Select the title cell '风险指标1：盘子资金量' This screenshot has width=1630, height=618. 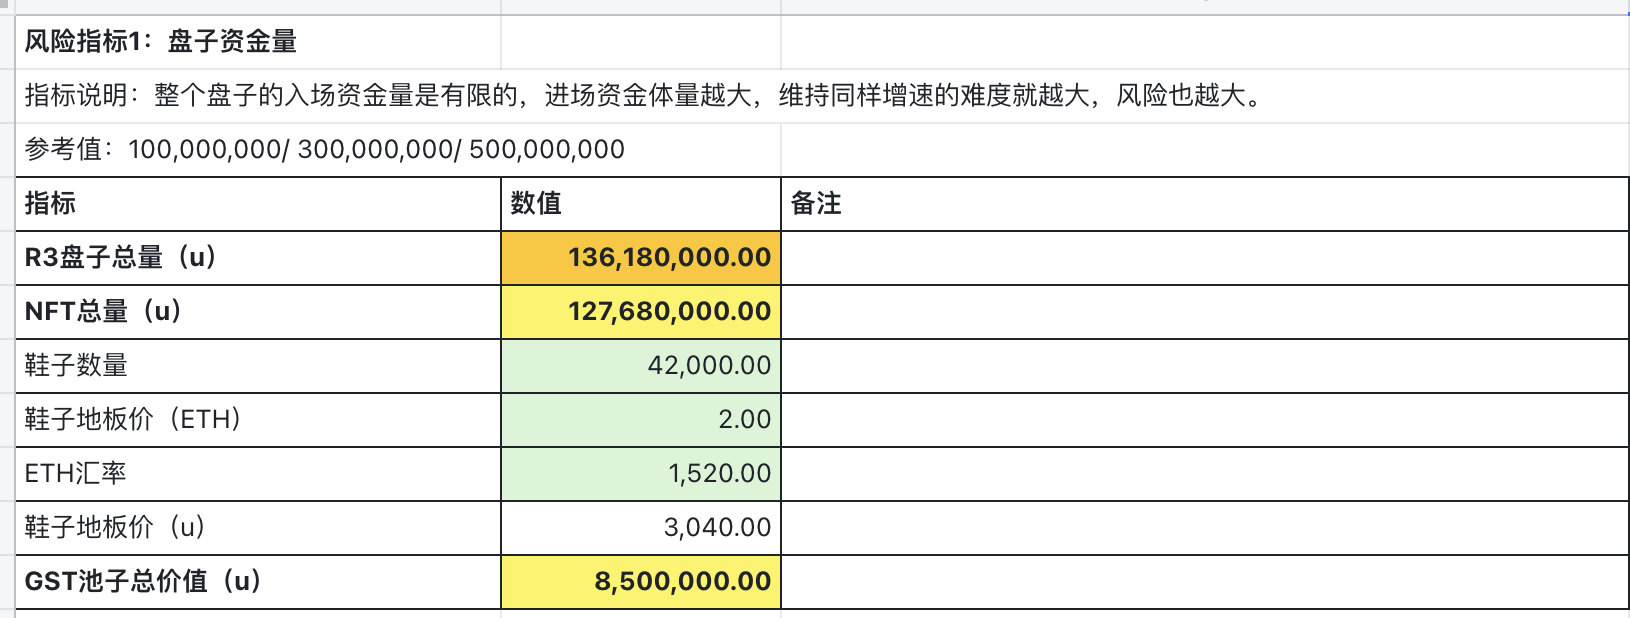258,42
